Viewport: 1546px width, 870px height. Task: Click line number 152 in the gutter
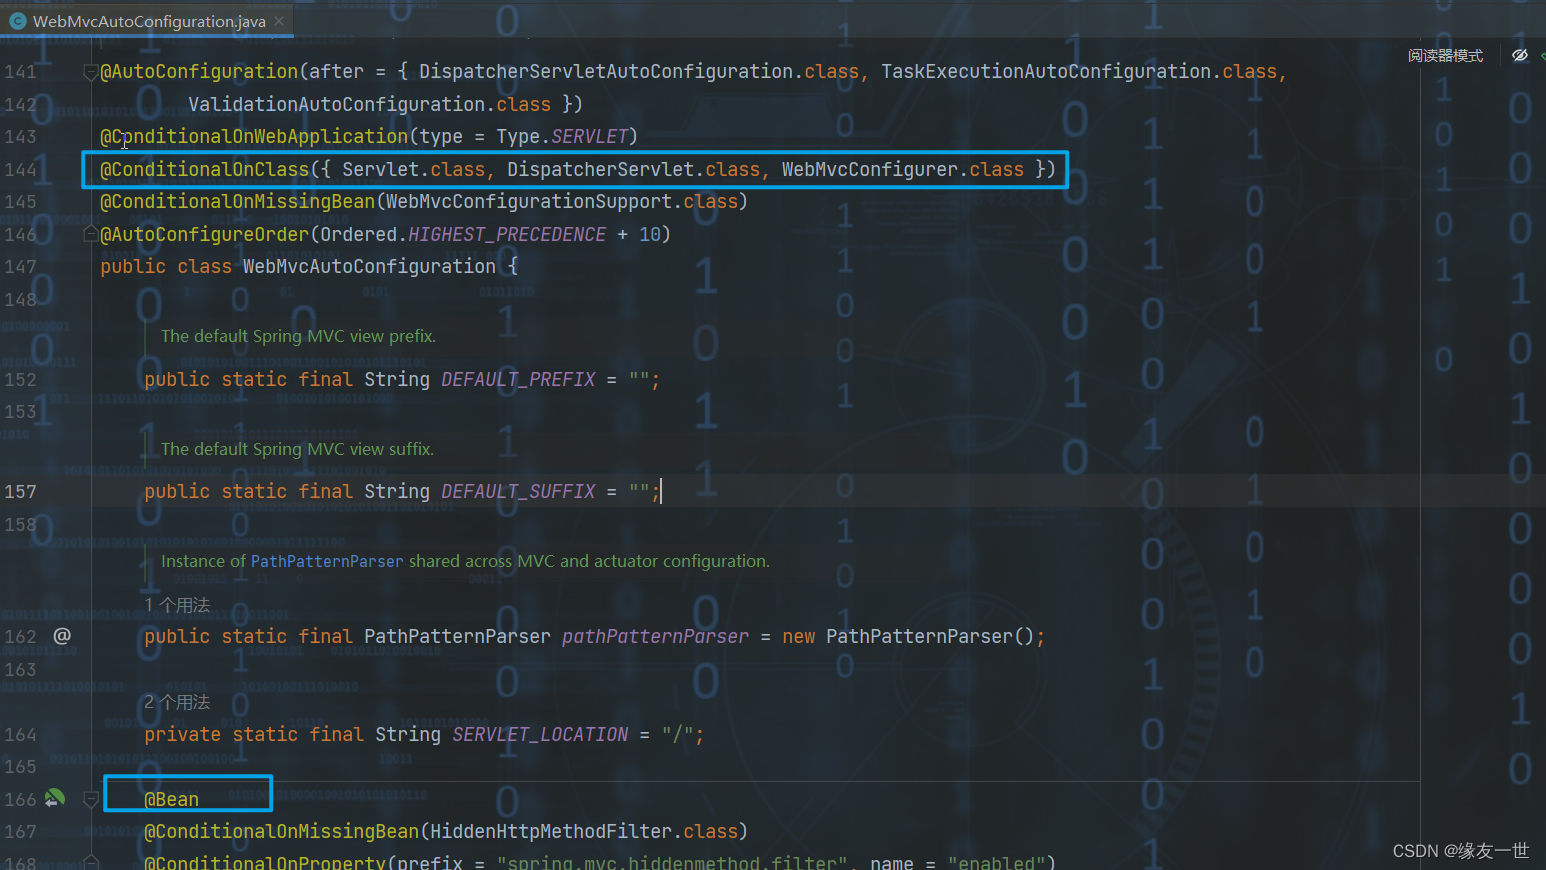(20, 380)
